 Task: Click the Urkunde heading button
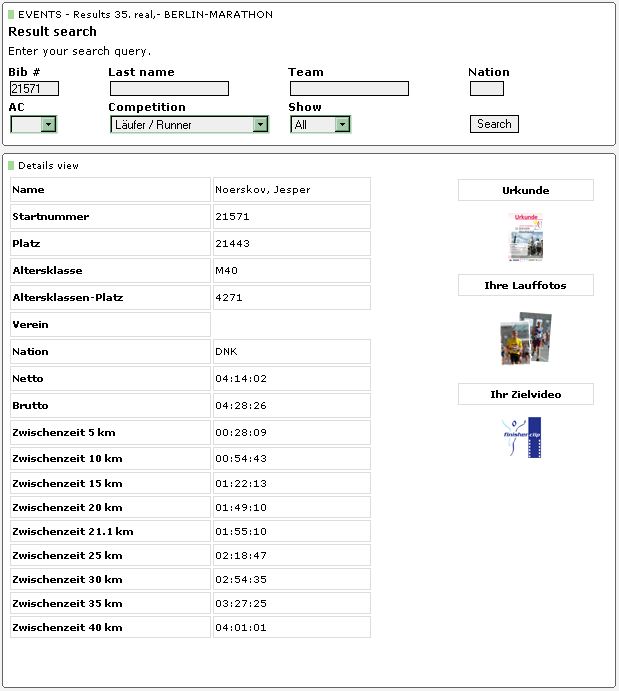526,190
